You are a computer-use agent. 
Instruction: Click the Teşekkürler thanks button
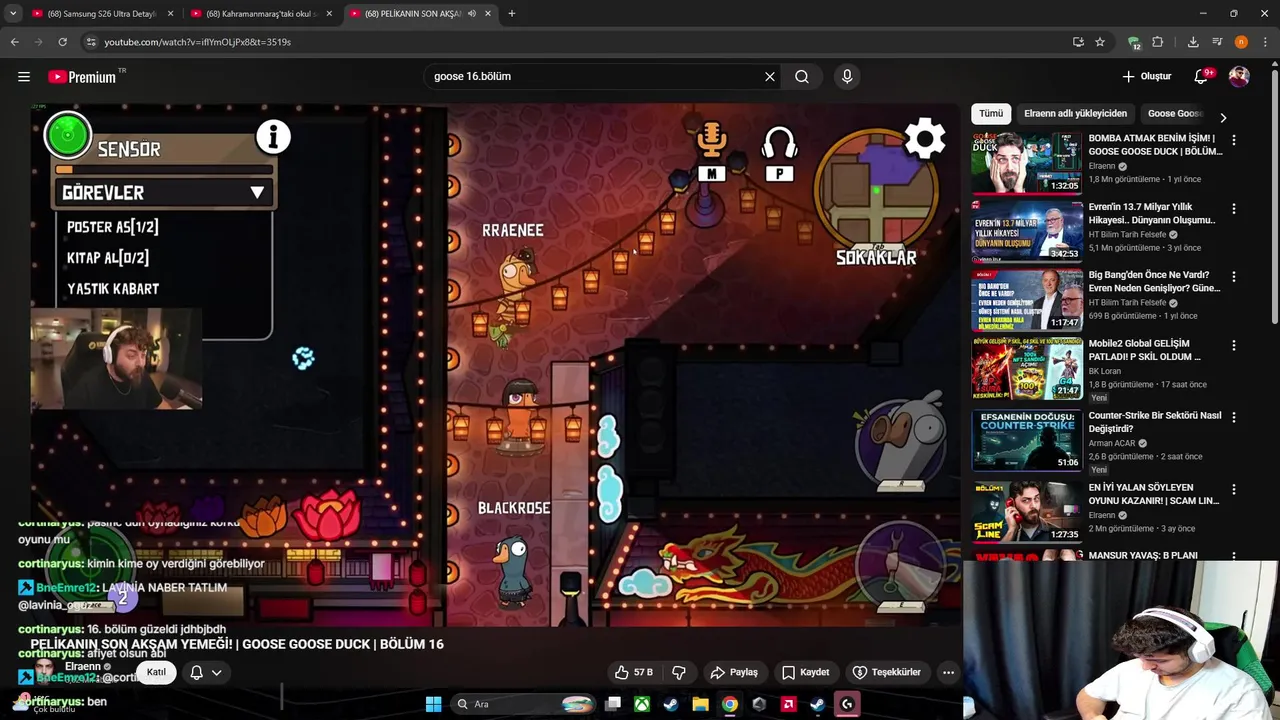pos(887,672)
